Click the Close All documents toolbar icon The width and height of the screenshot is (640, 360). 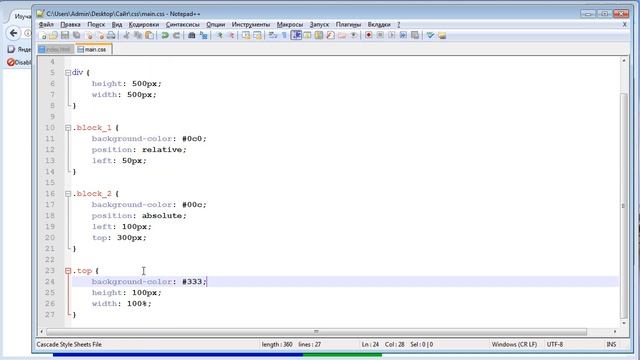coord(100,36)
